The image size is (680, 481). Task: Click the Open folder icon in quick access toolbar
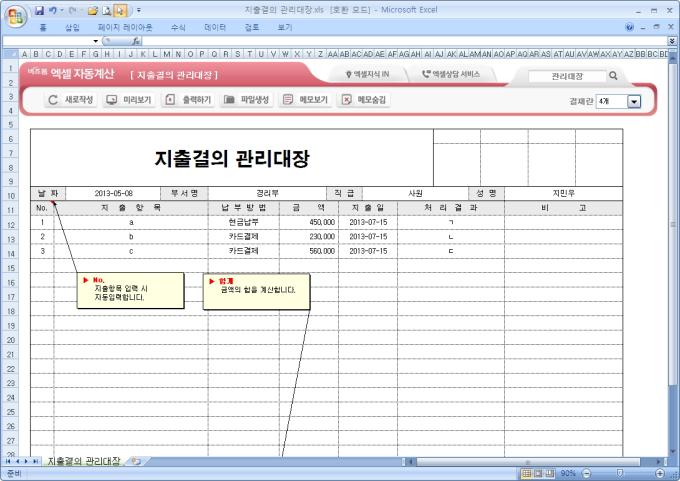(92, 10)
